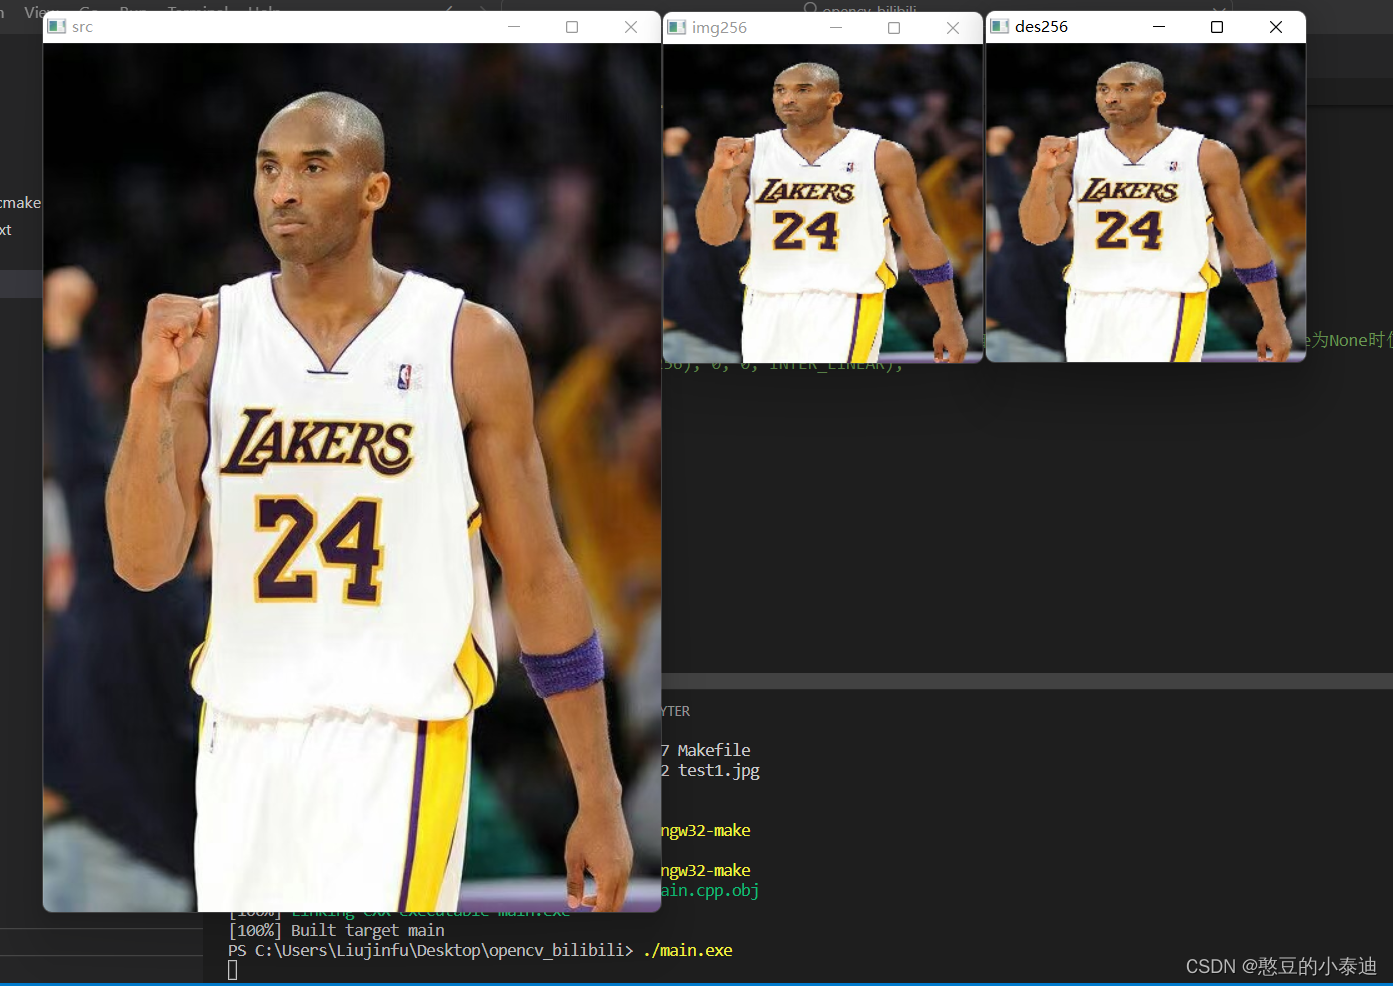Click the des256 window's app icon
The image size is (1393, 986).
coord(999,27)
